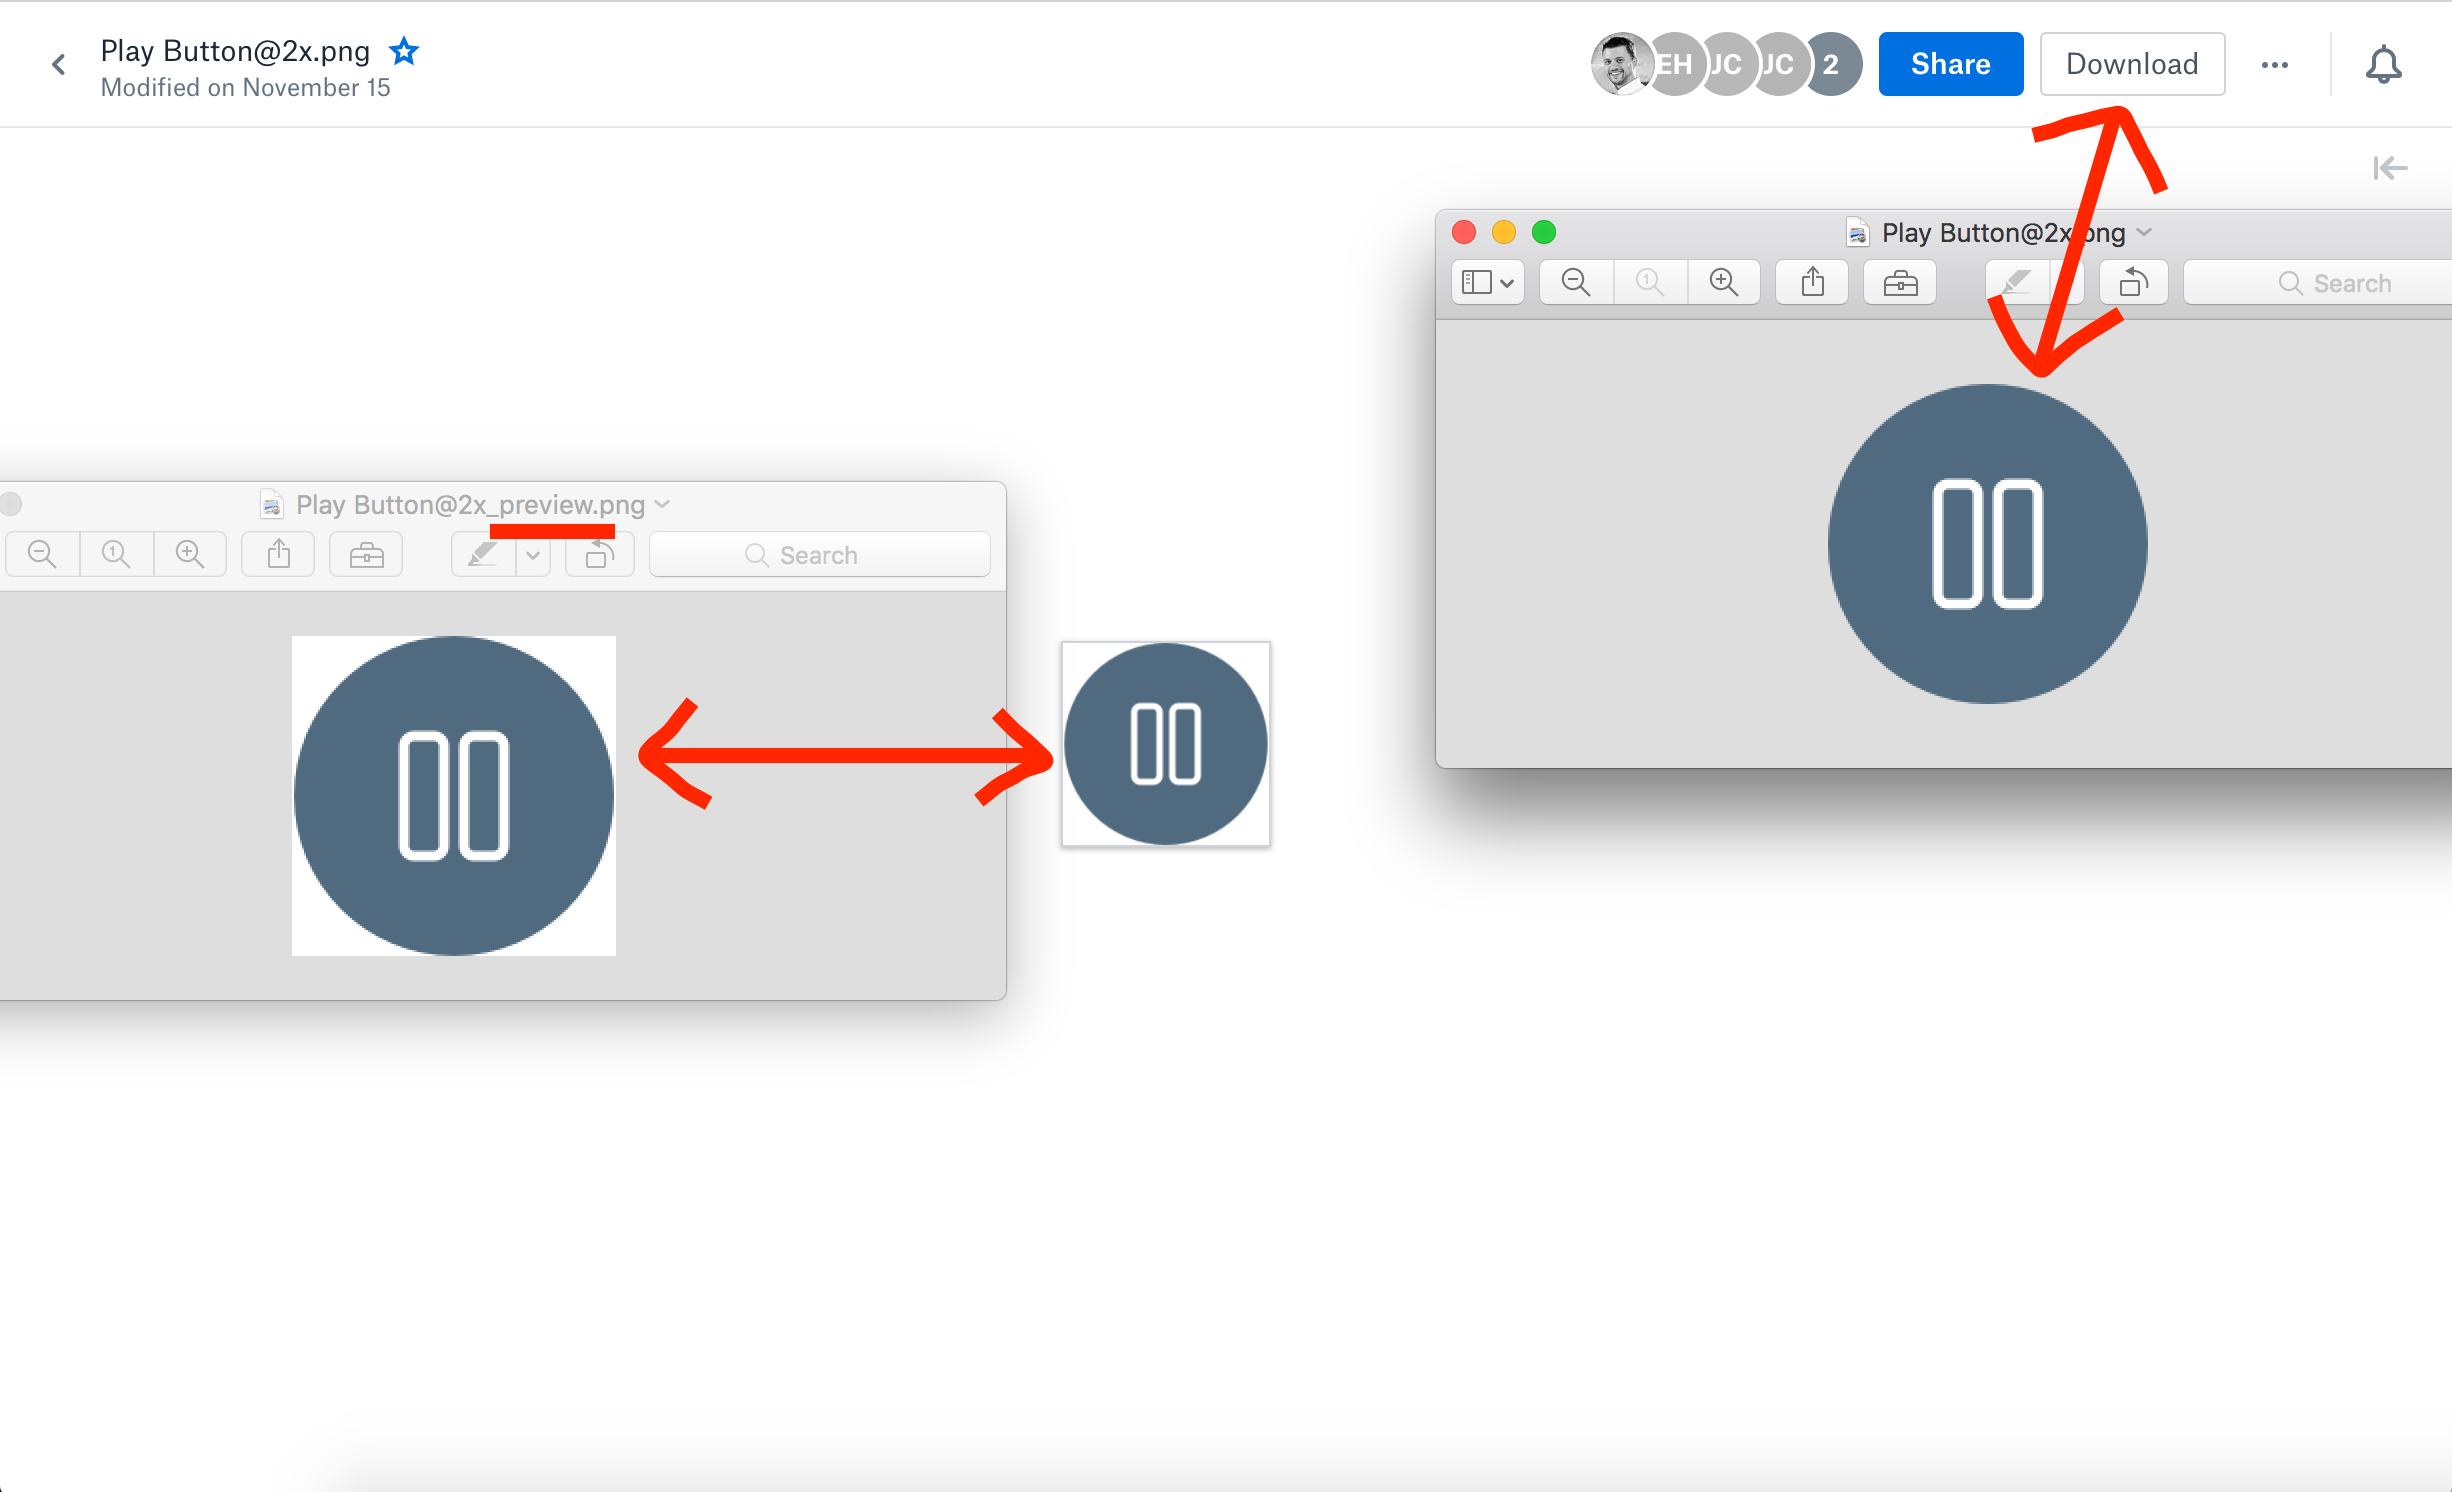Click the Download button for Play Button@2x.png

[x=2131, y=65]
